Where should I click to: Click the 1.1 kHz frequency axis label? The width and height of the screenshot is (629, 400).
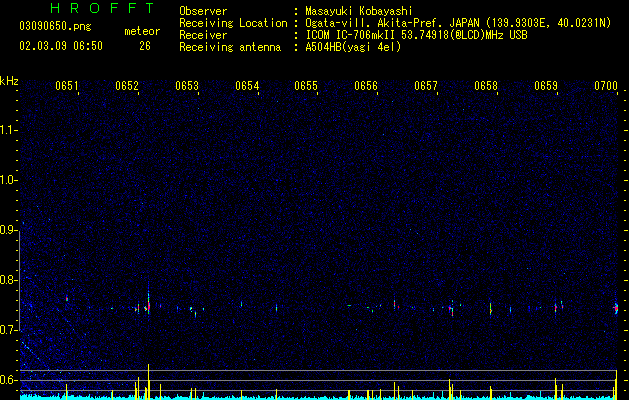[x=8, y=130]
